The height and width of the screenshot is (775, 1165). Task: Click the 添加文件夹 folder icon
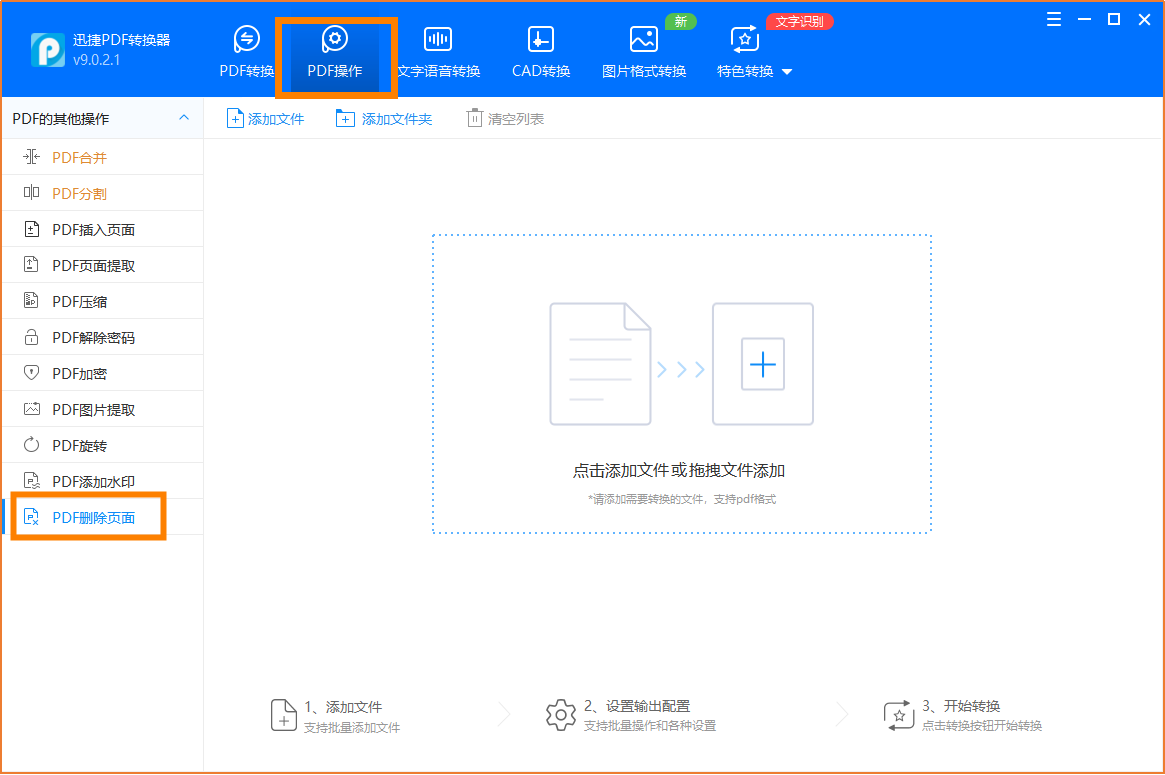345,119
